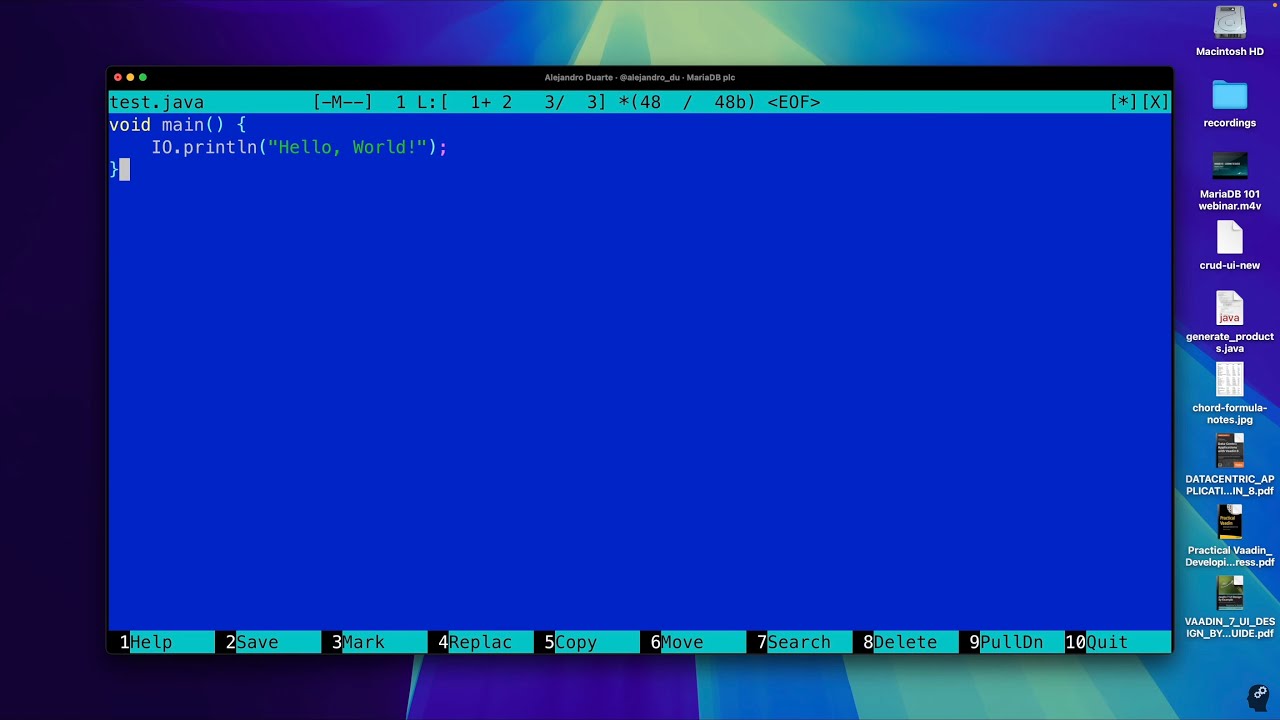
Task: Minimize the terminal with yellow button
Action: pos(130,77)
